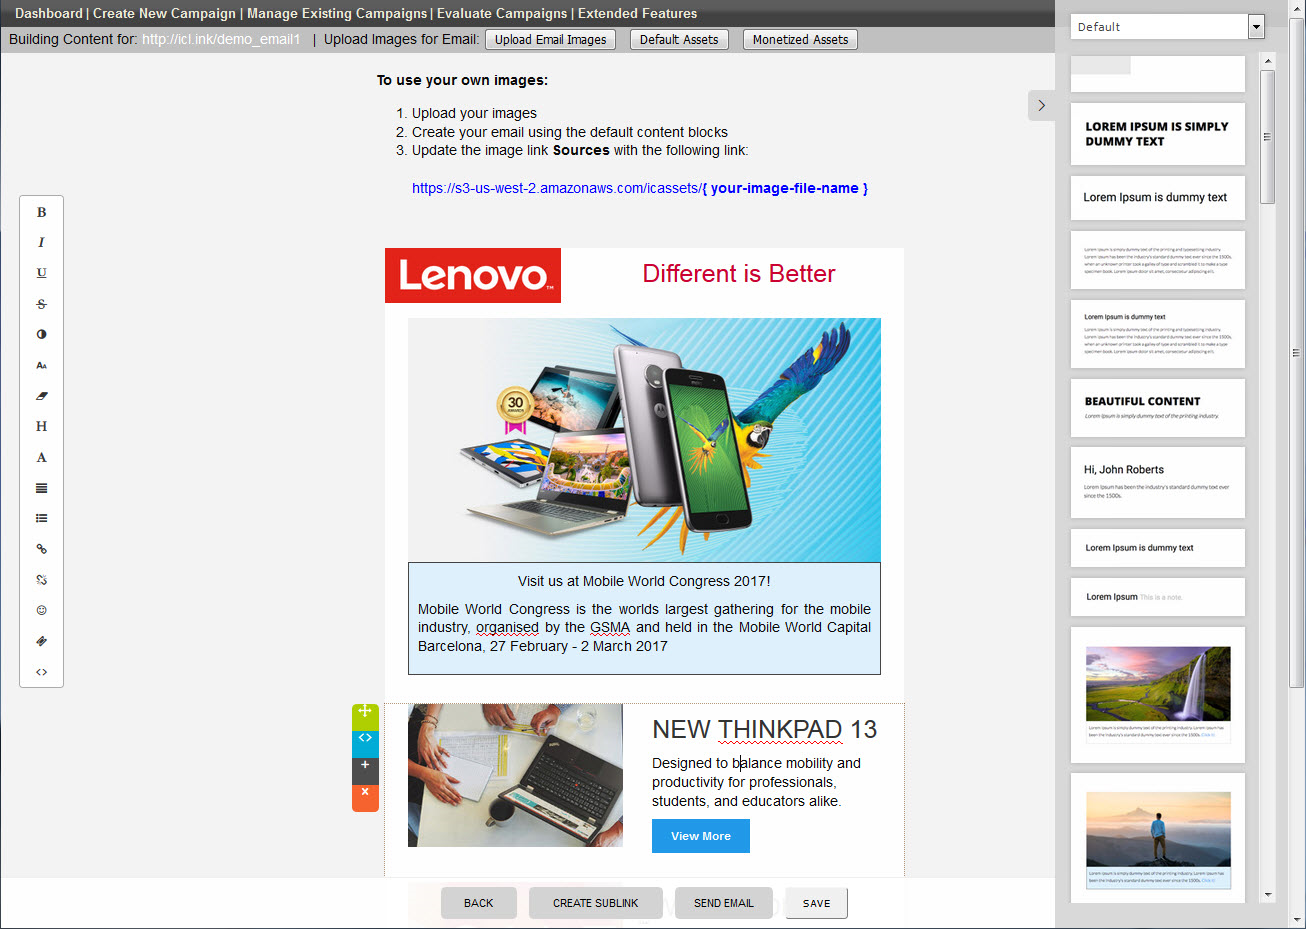This screenshot has height=929, width=1306.
Task: Apply strikethrough formatting
Action: click(41, 304)
